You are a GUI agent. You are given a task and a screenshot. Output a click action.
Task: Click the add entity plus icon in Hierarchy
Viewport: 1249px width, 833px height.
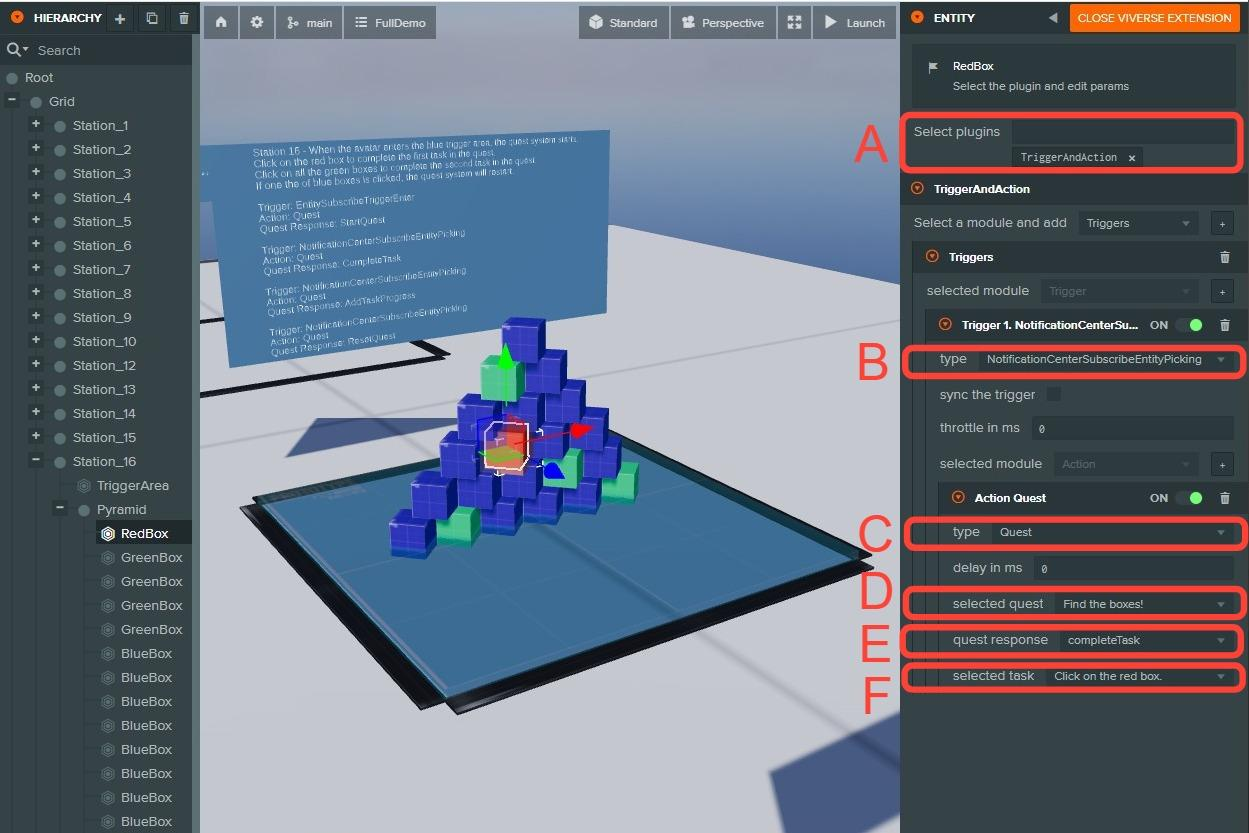pos(119,19)
